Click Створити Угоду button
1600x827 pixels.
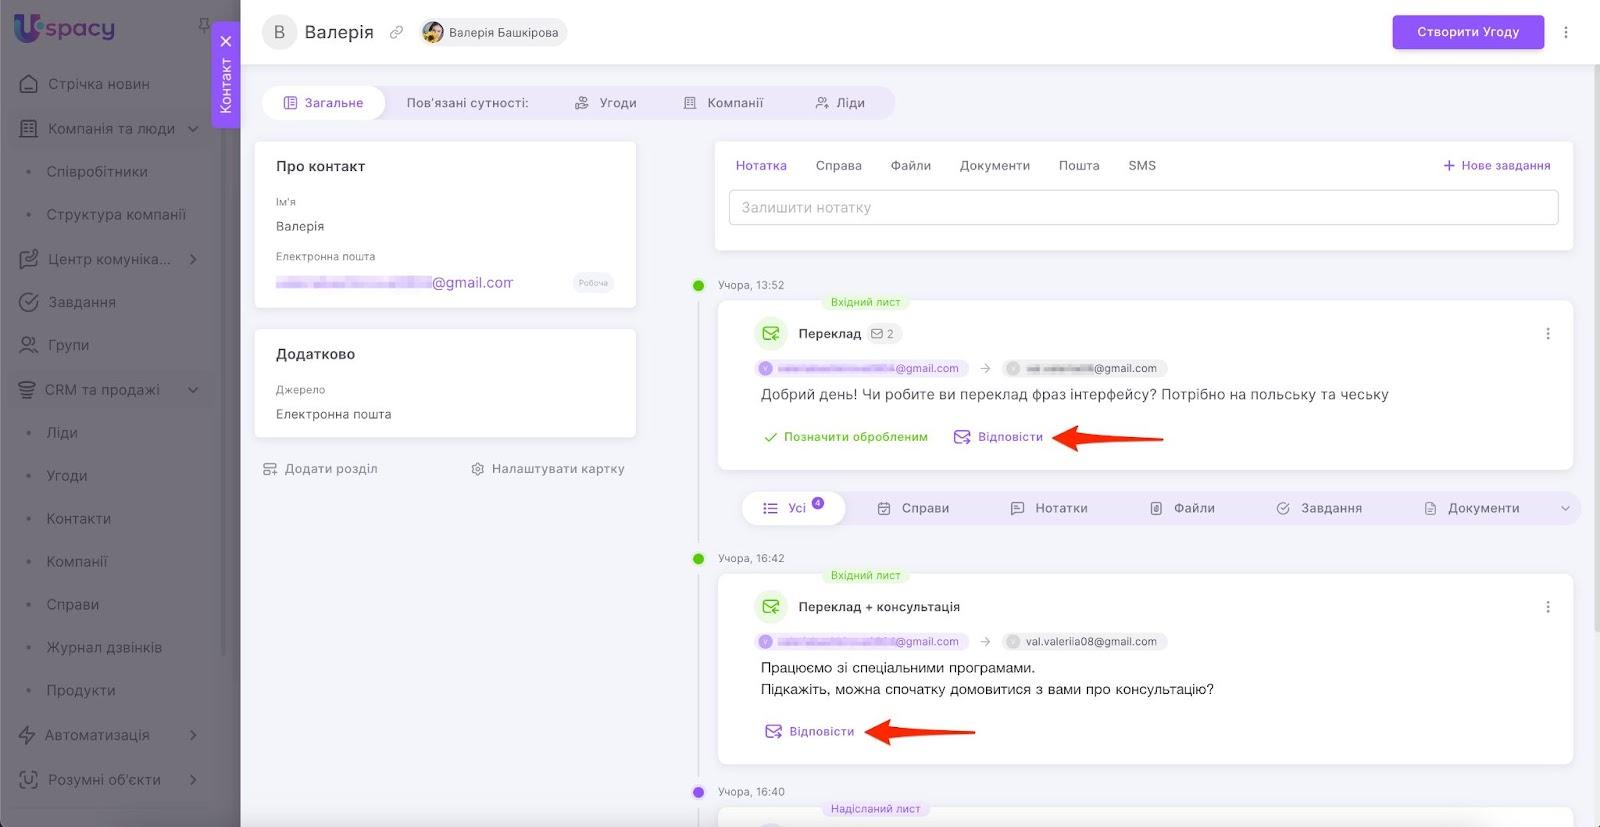click(x=1468, y=32)
